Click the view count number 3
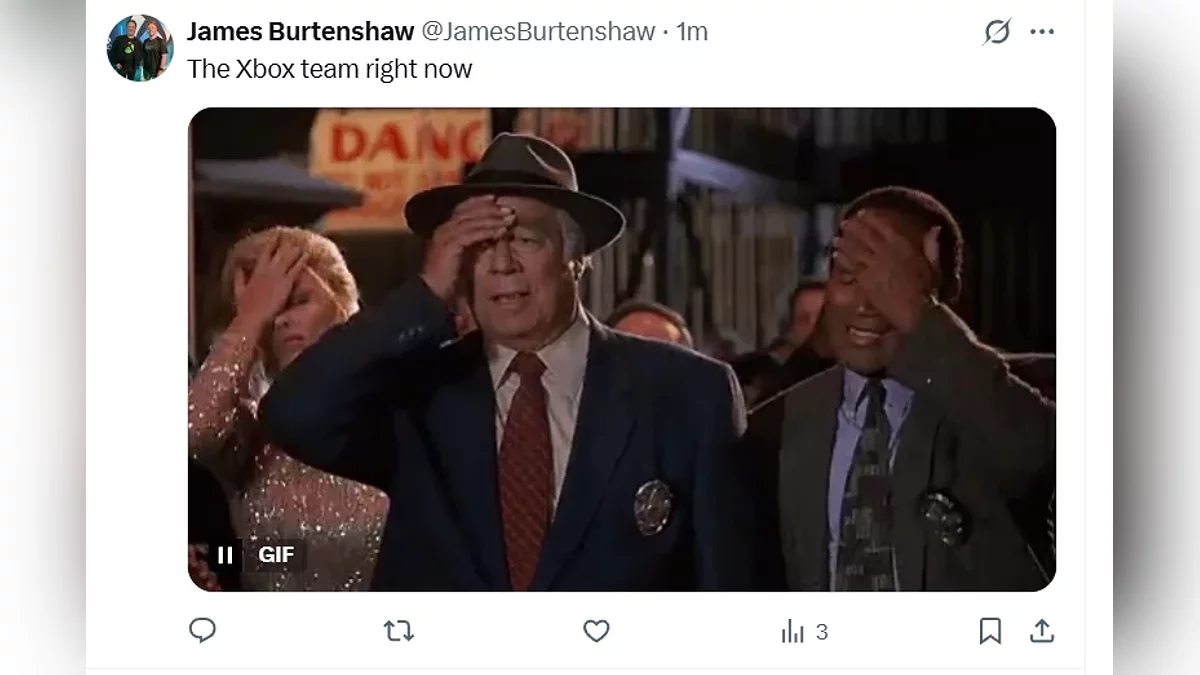The image size is (1200, 675). pos(822,632)
